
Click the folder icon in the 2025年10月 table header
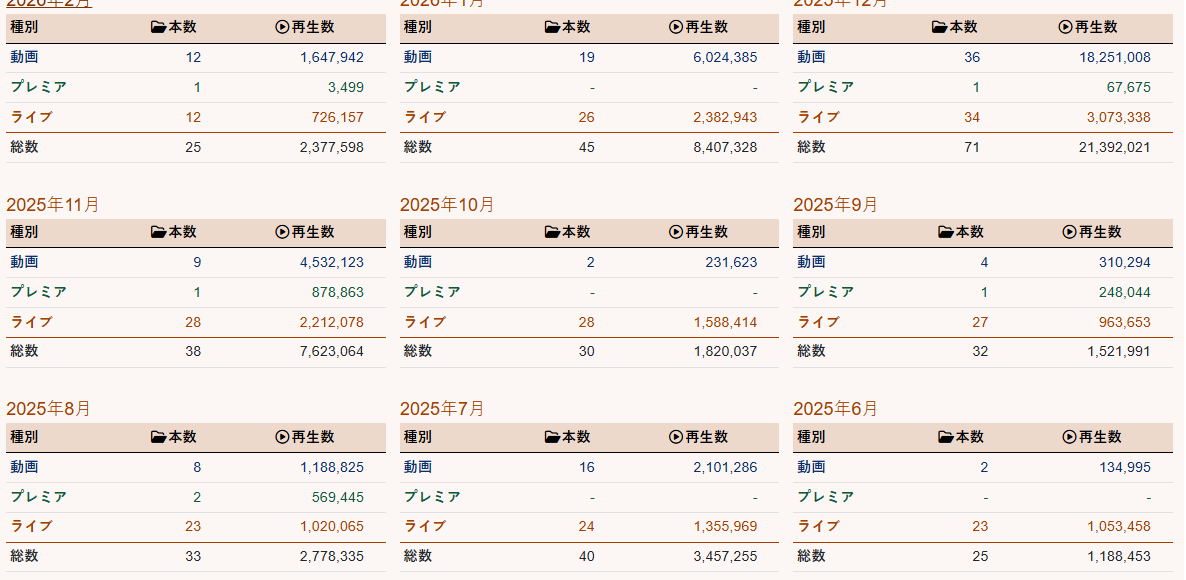pyautogui.click(x=552, y=232)
